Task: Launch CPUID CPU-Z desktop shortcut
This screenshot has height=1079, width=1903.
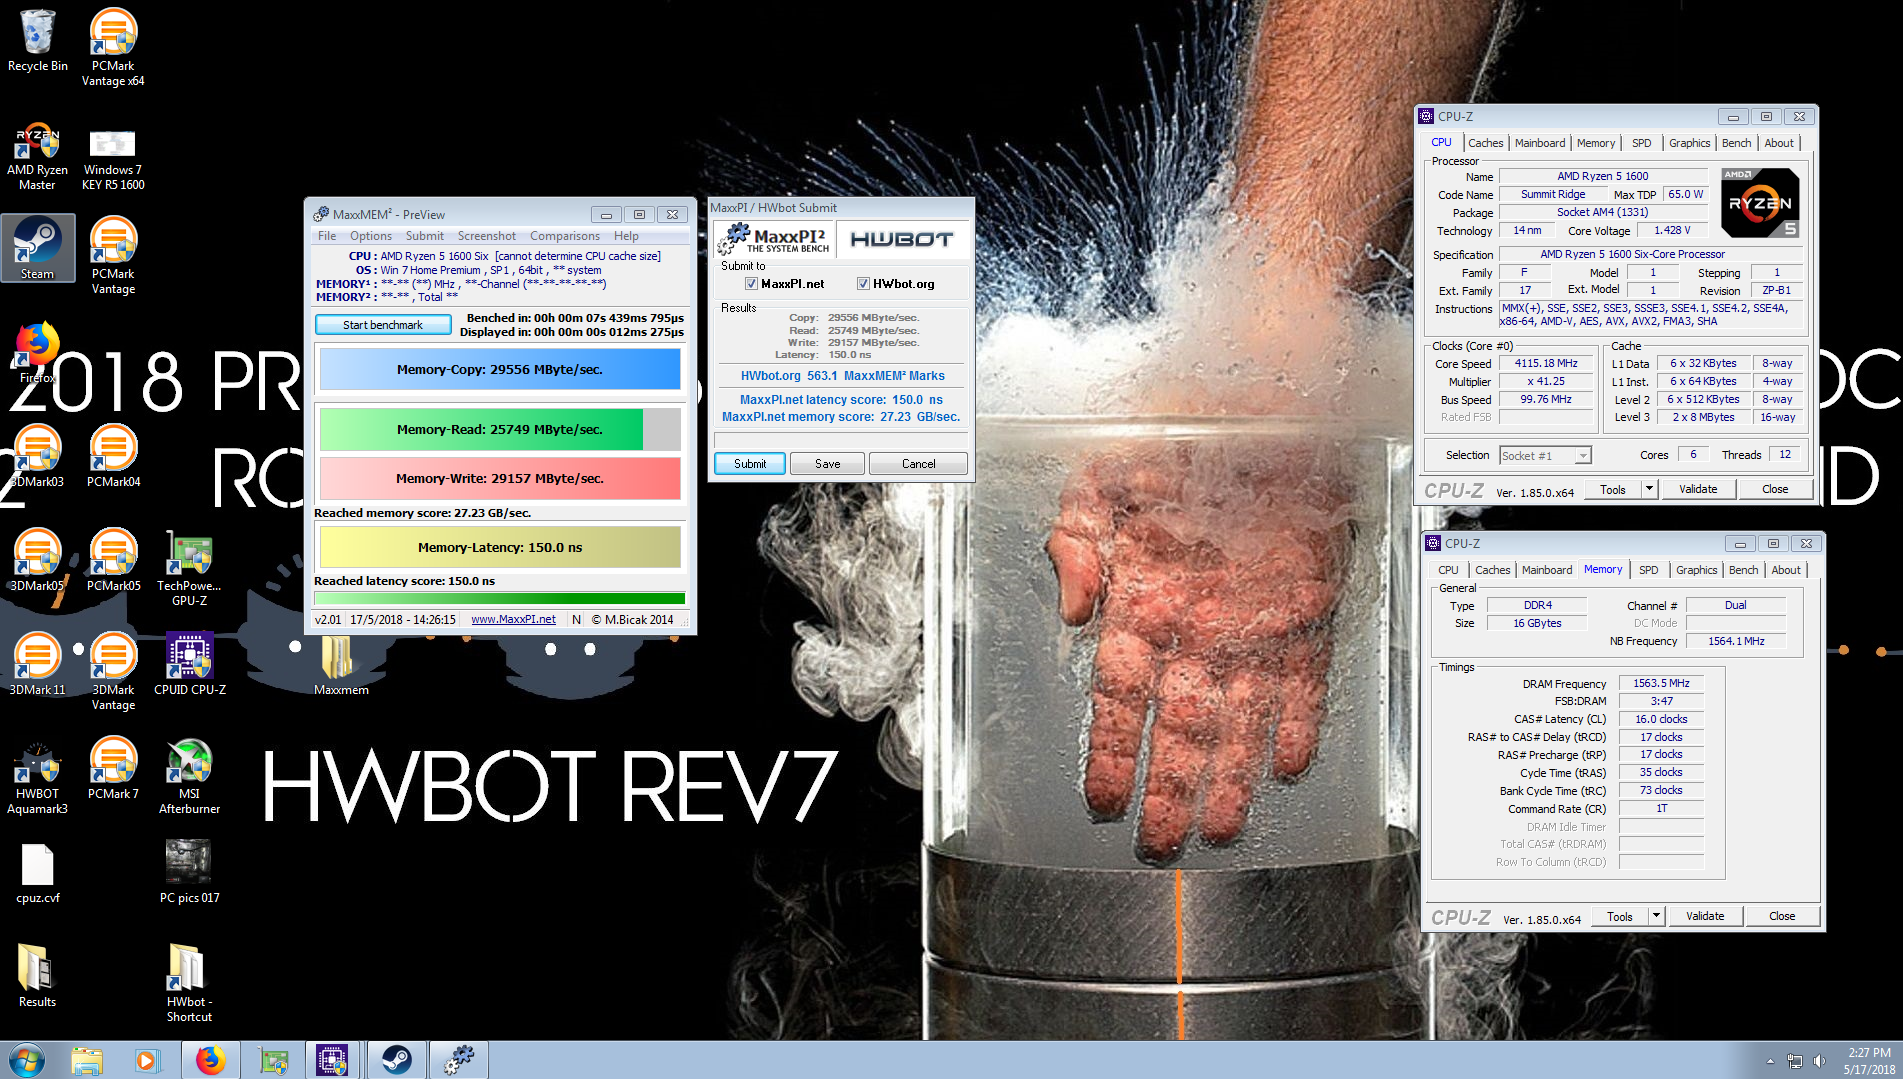Action: [189, 665]
